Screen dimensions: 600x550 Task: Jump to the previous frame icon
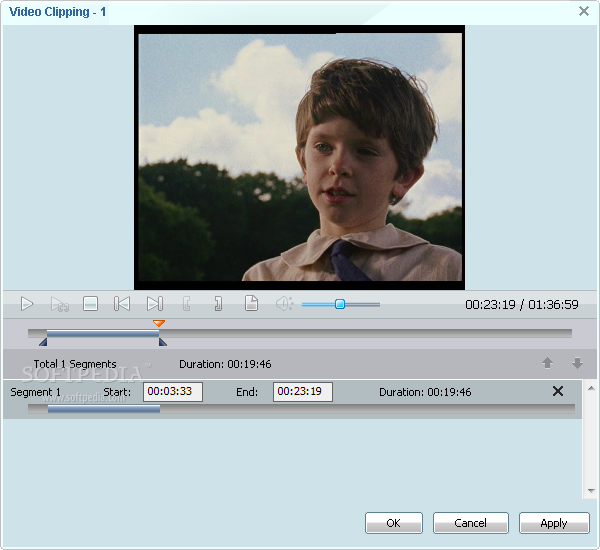coord(122,304)
